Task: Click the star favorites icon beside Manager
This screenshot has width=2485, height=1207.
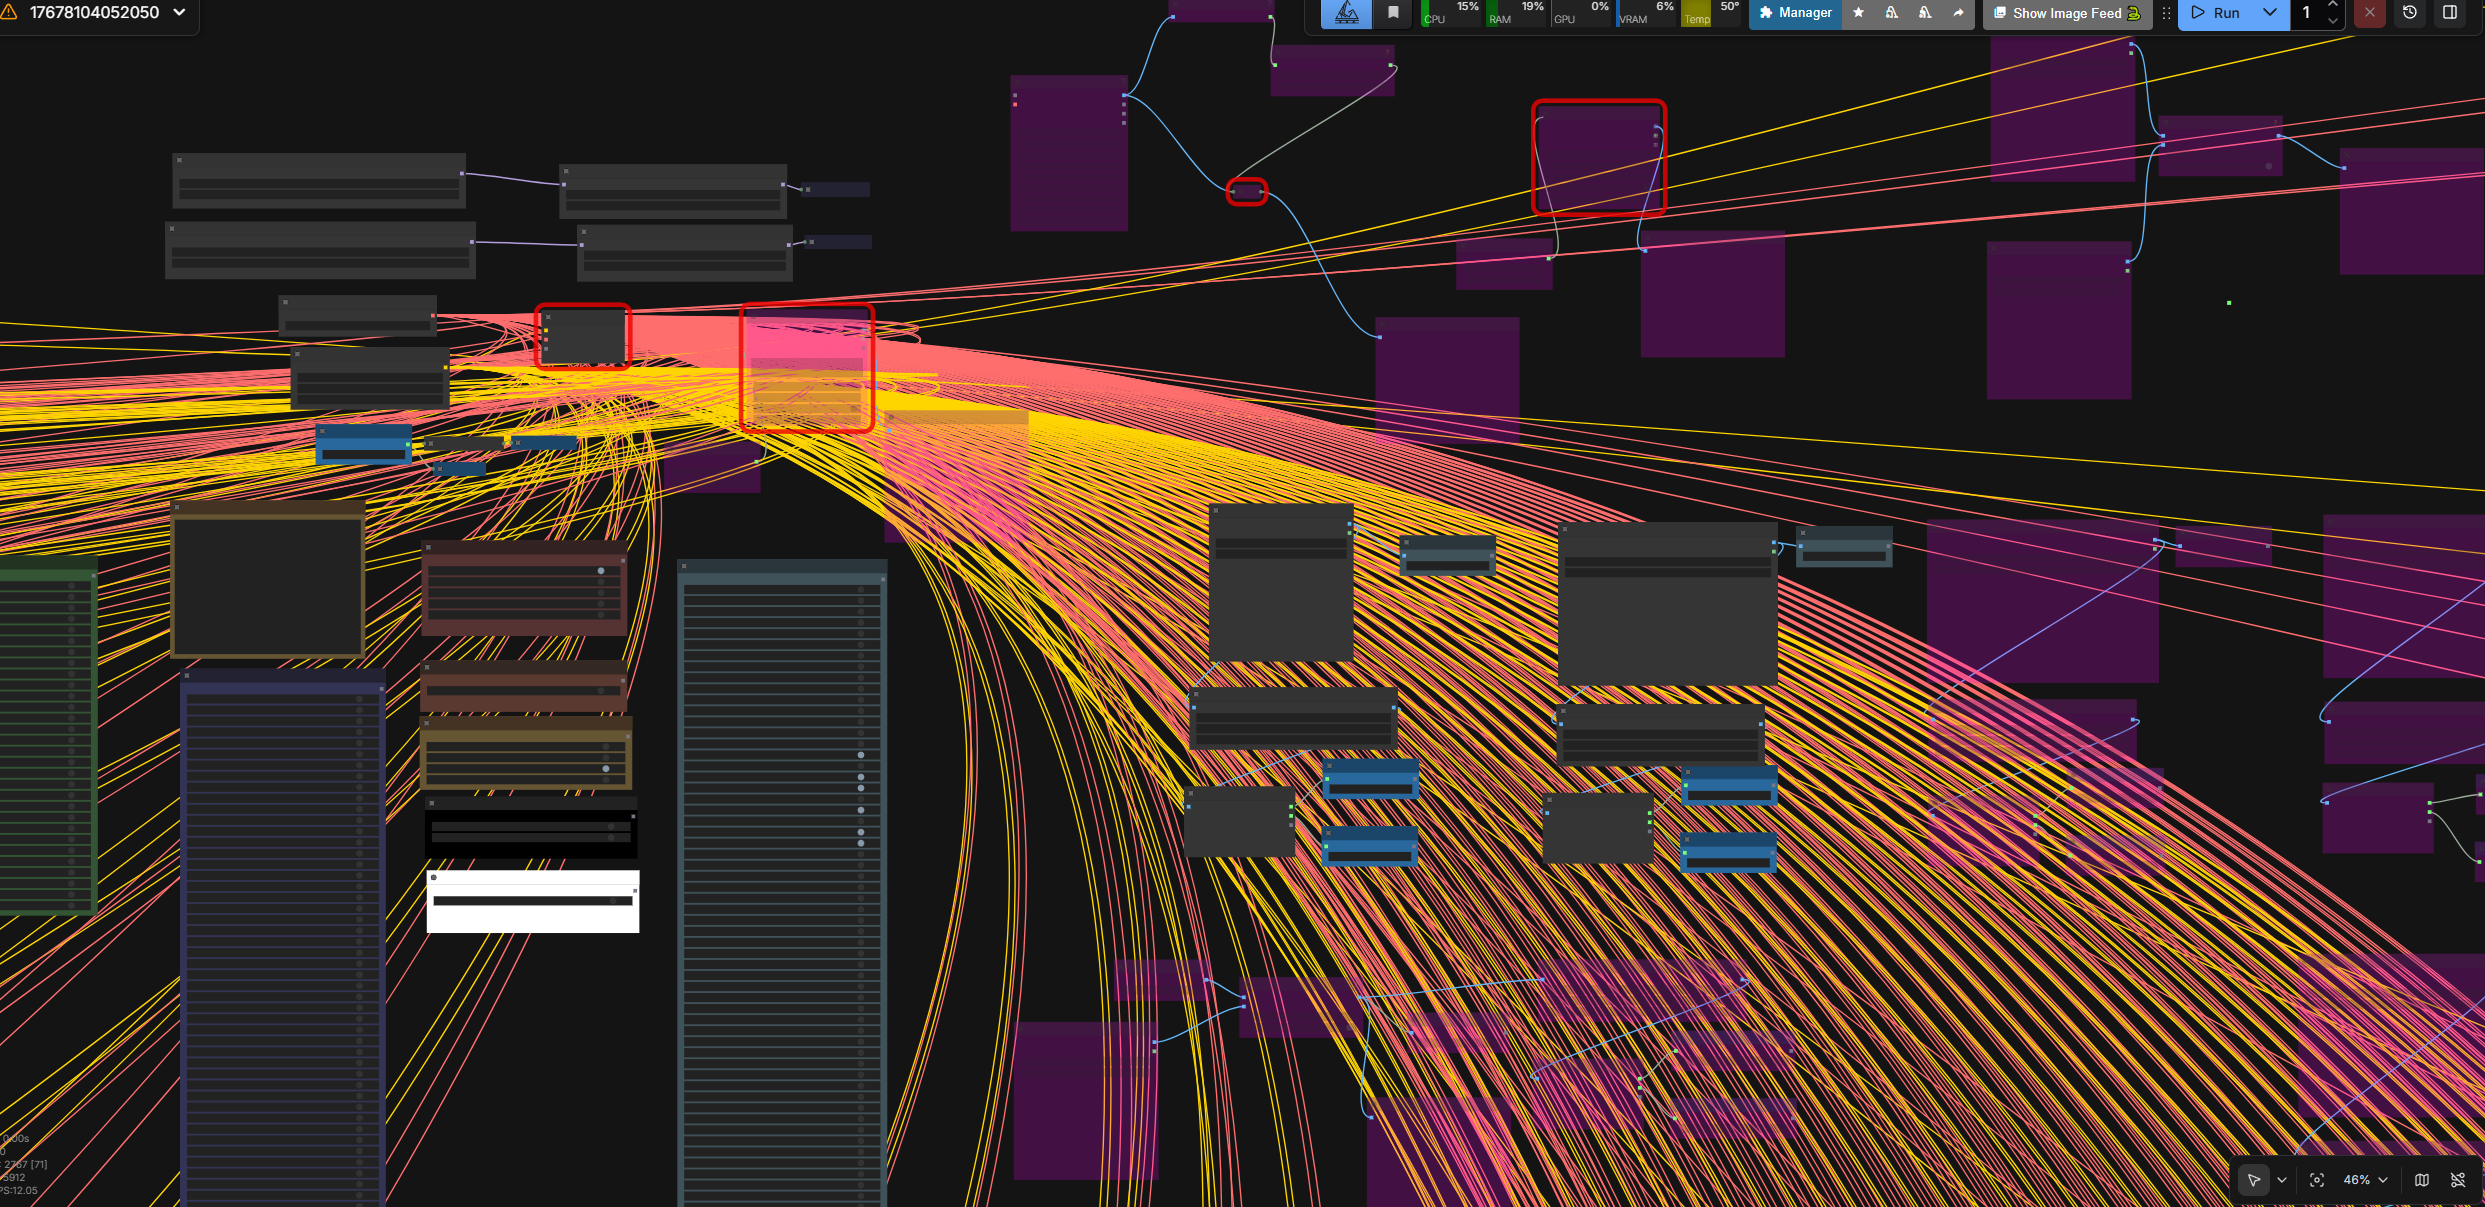Action: 1858,13
